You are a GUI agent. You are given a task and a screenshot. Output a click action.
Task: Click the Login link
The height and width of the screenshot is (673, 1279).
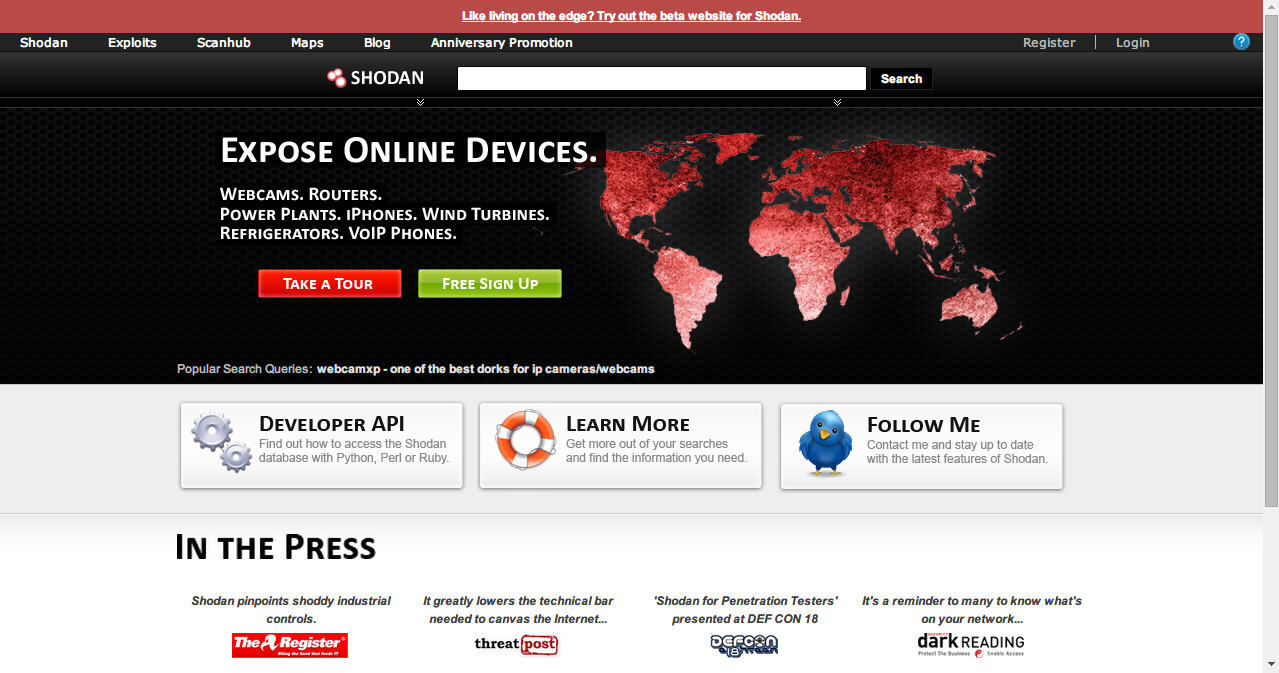[1132, 43]
